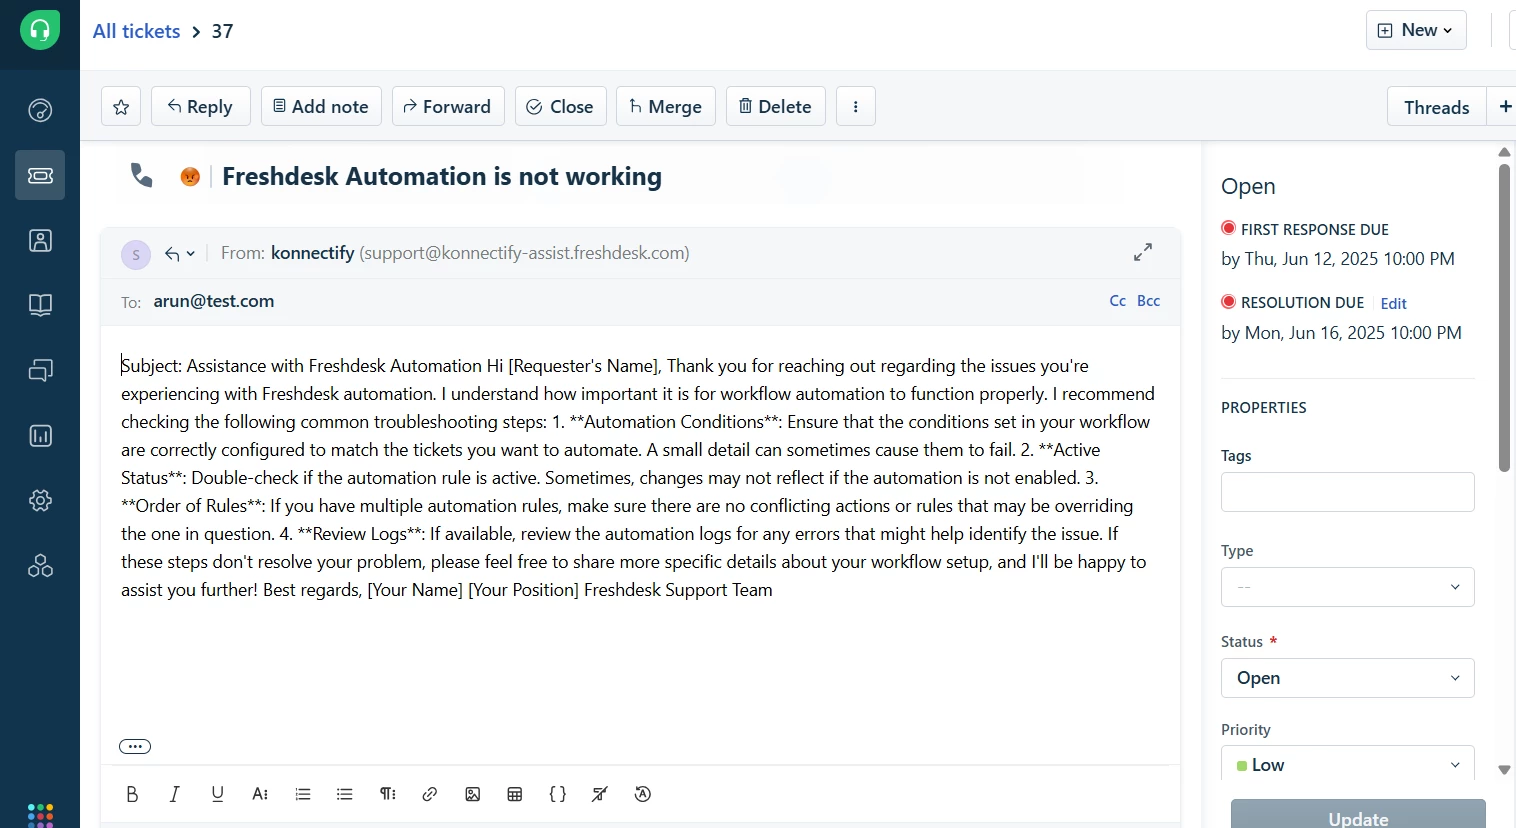The width and height of the screenshot is (1516, 828).
Task: Click the Update button
Action: coord(1358,814)
